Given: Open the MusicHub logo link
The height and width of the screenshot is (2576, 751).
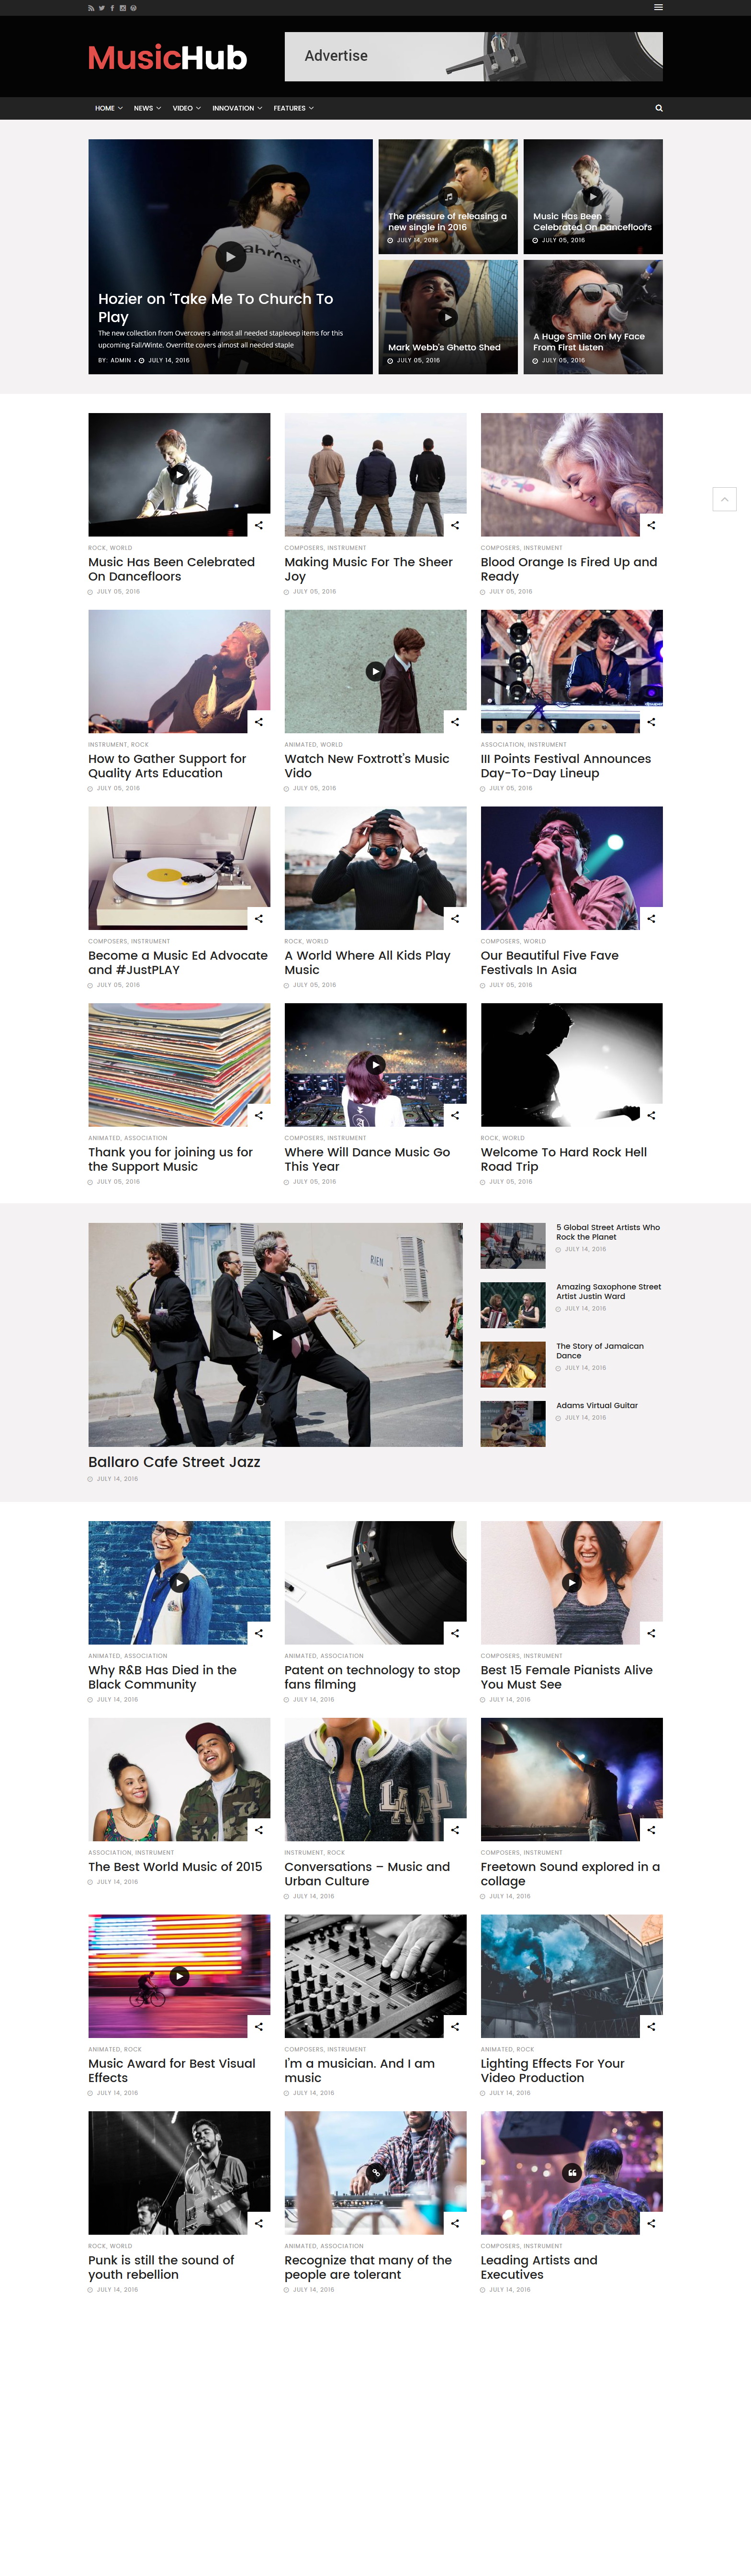Looking at the screenshot, I should tap(168, 57).
